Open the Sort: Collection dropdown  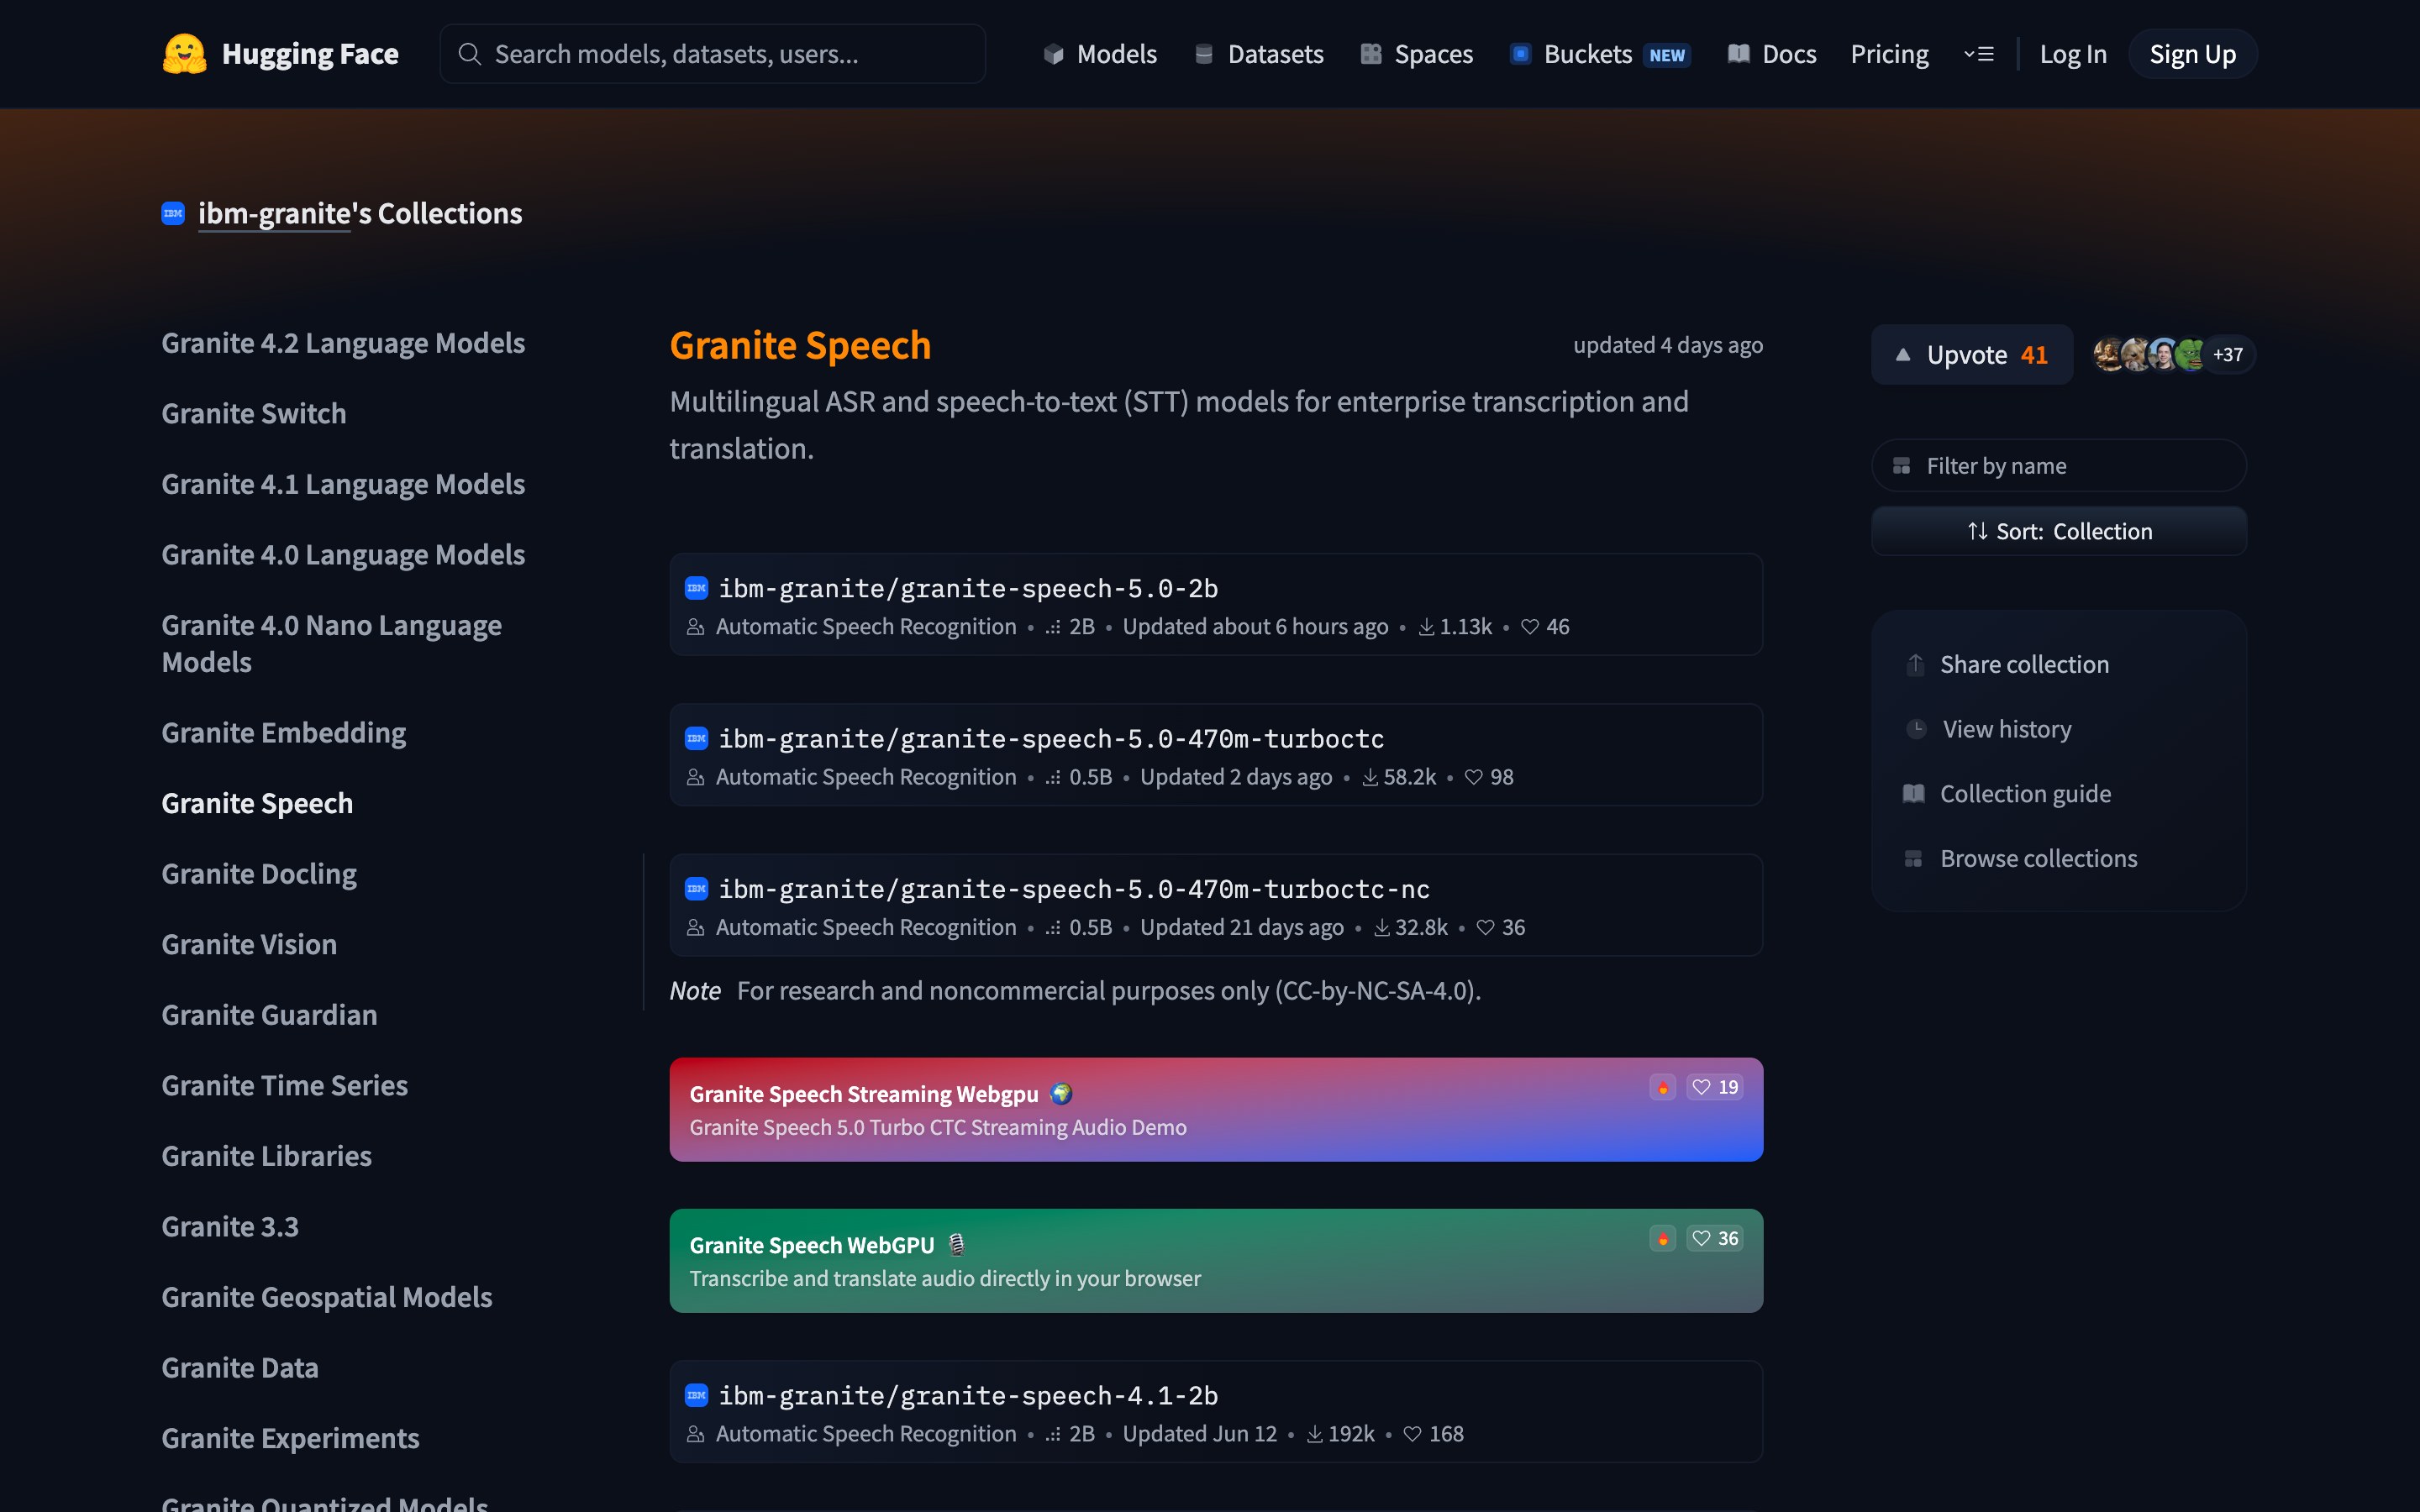(2059, 531)
